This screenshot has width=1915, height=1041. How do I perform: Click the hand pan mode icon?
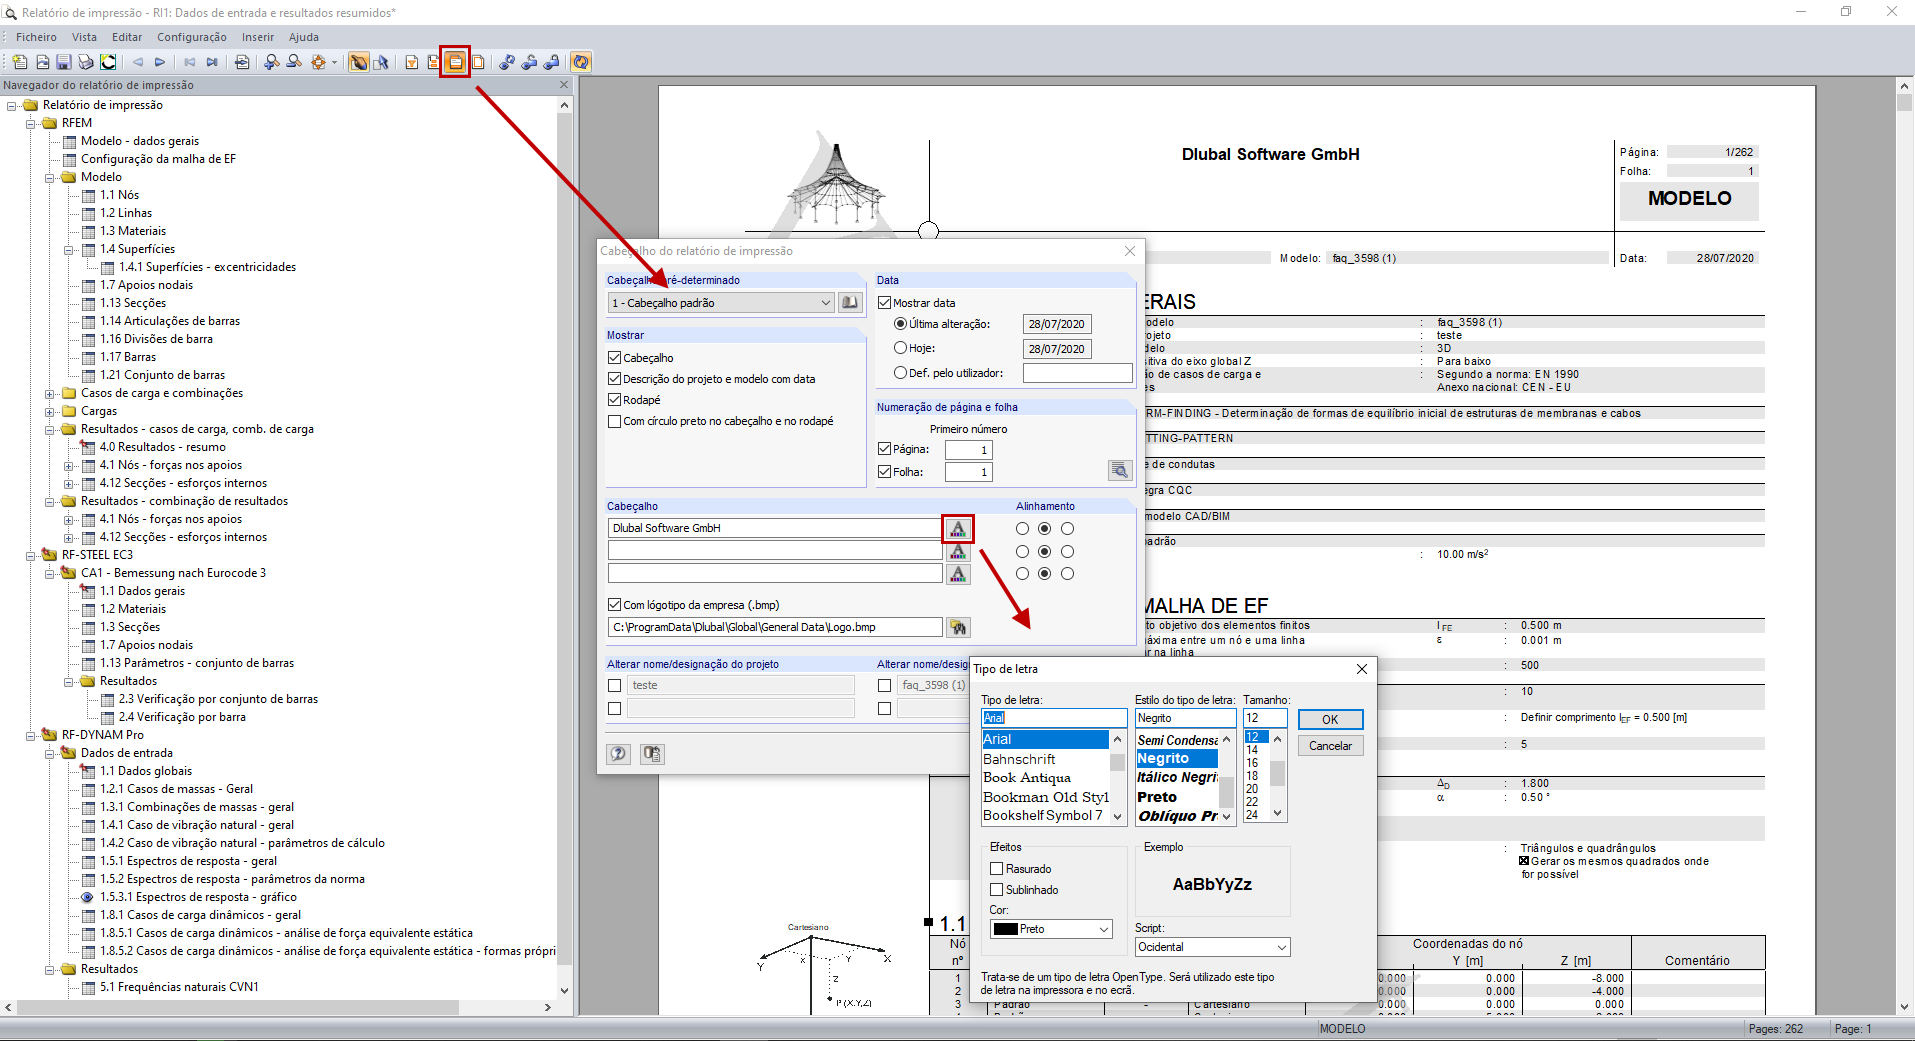(358, 62)
